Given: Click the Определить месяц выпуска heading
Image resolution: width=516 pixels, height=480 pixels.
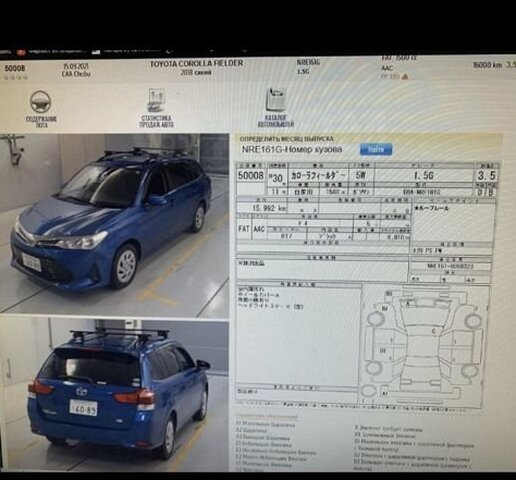Looking at the screenshot, I should pyautogui.click(x=286, y=139).
